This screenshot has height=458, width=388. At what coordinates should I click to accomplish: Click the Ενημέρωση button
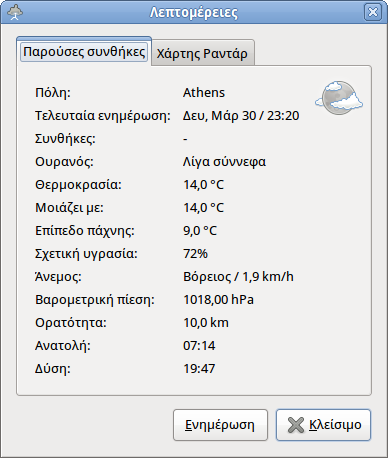point(220,425)
